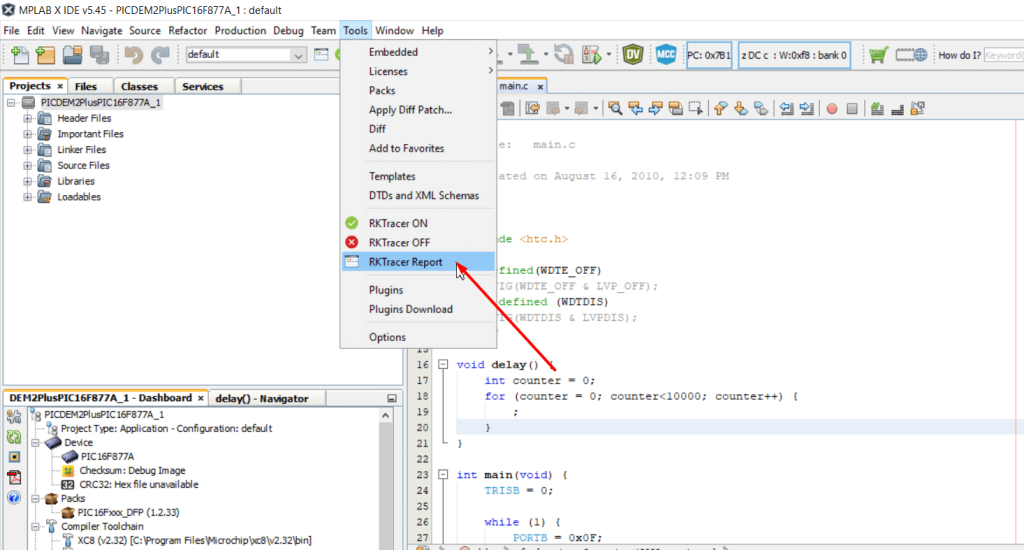The width and height of the screenshot is (1024, 550).
Task: Expand the Loadables folder
Action: click(27, 197)
